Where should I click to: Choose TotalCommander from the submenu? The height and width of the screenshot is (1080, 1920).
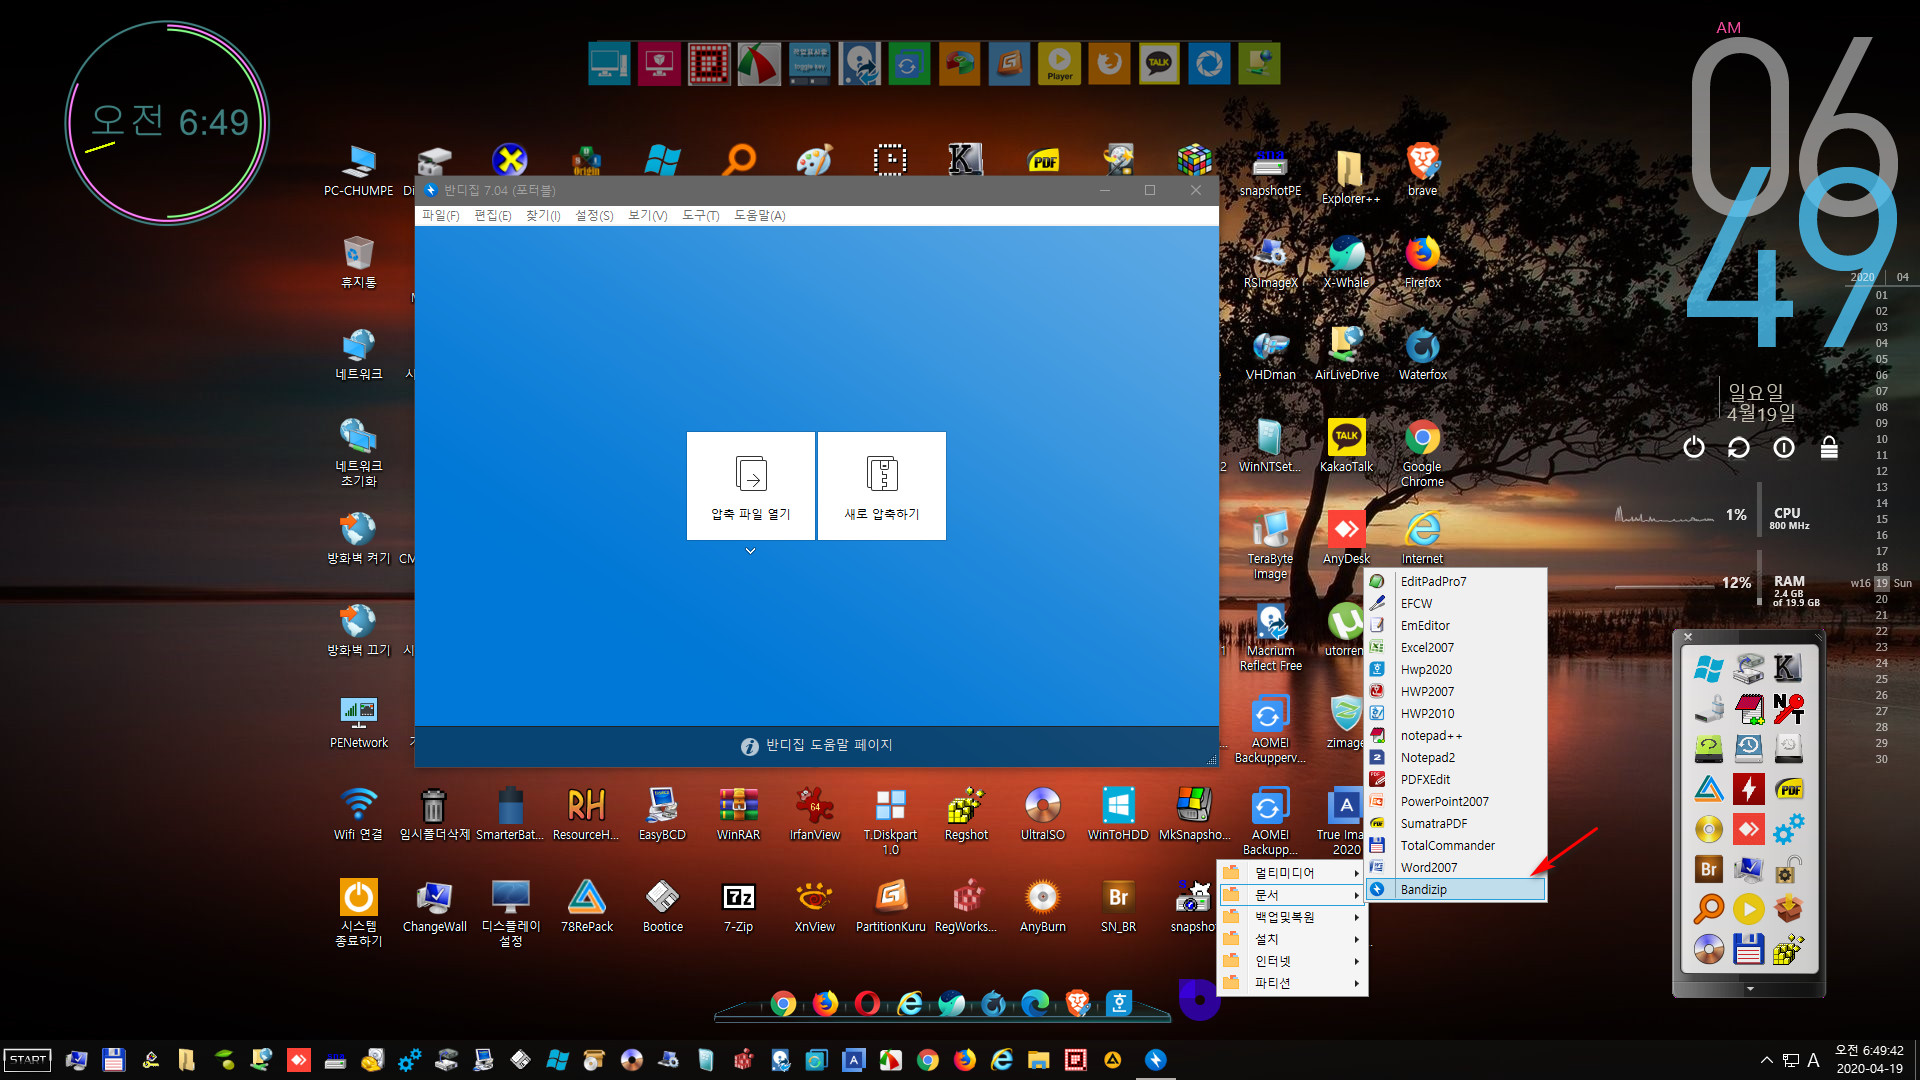click(1456, 845)
